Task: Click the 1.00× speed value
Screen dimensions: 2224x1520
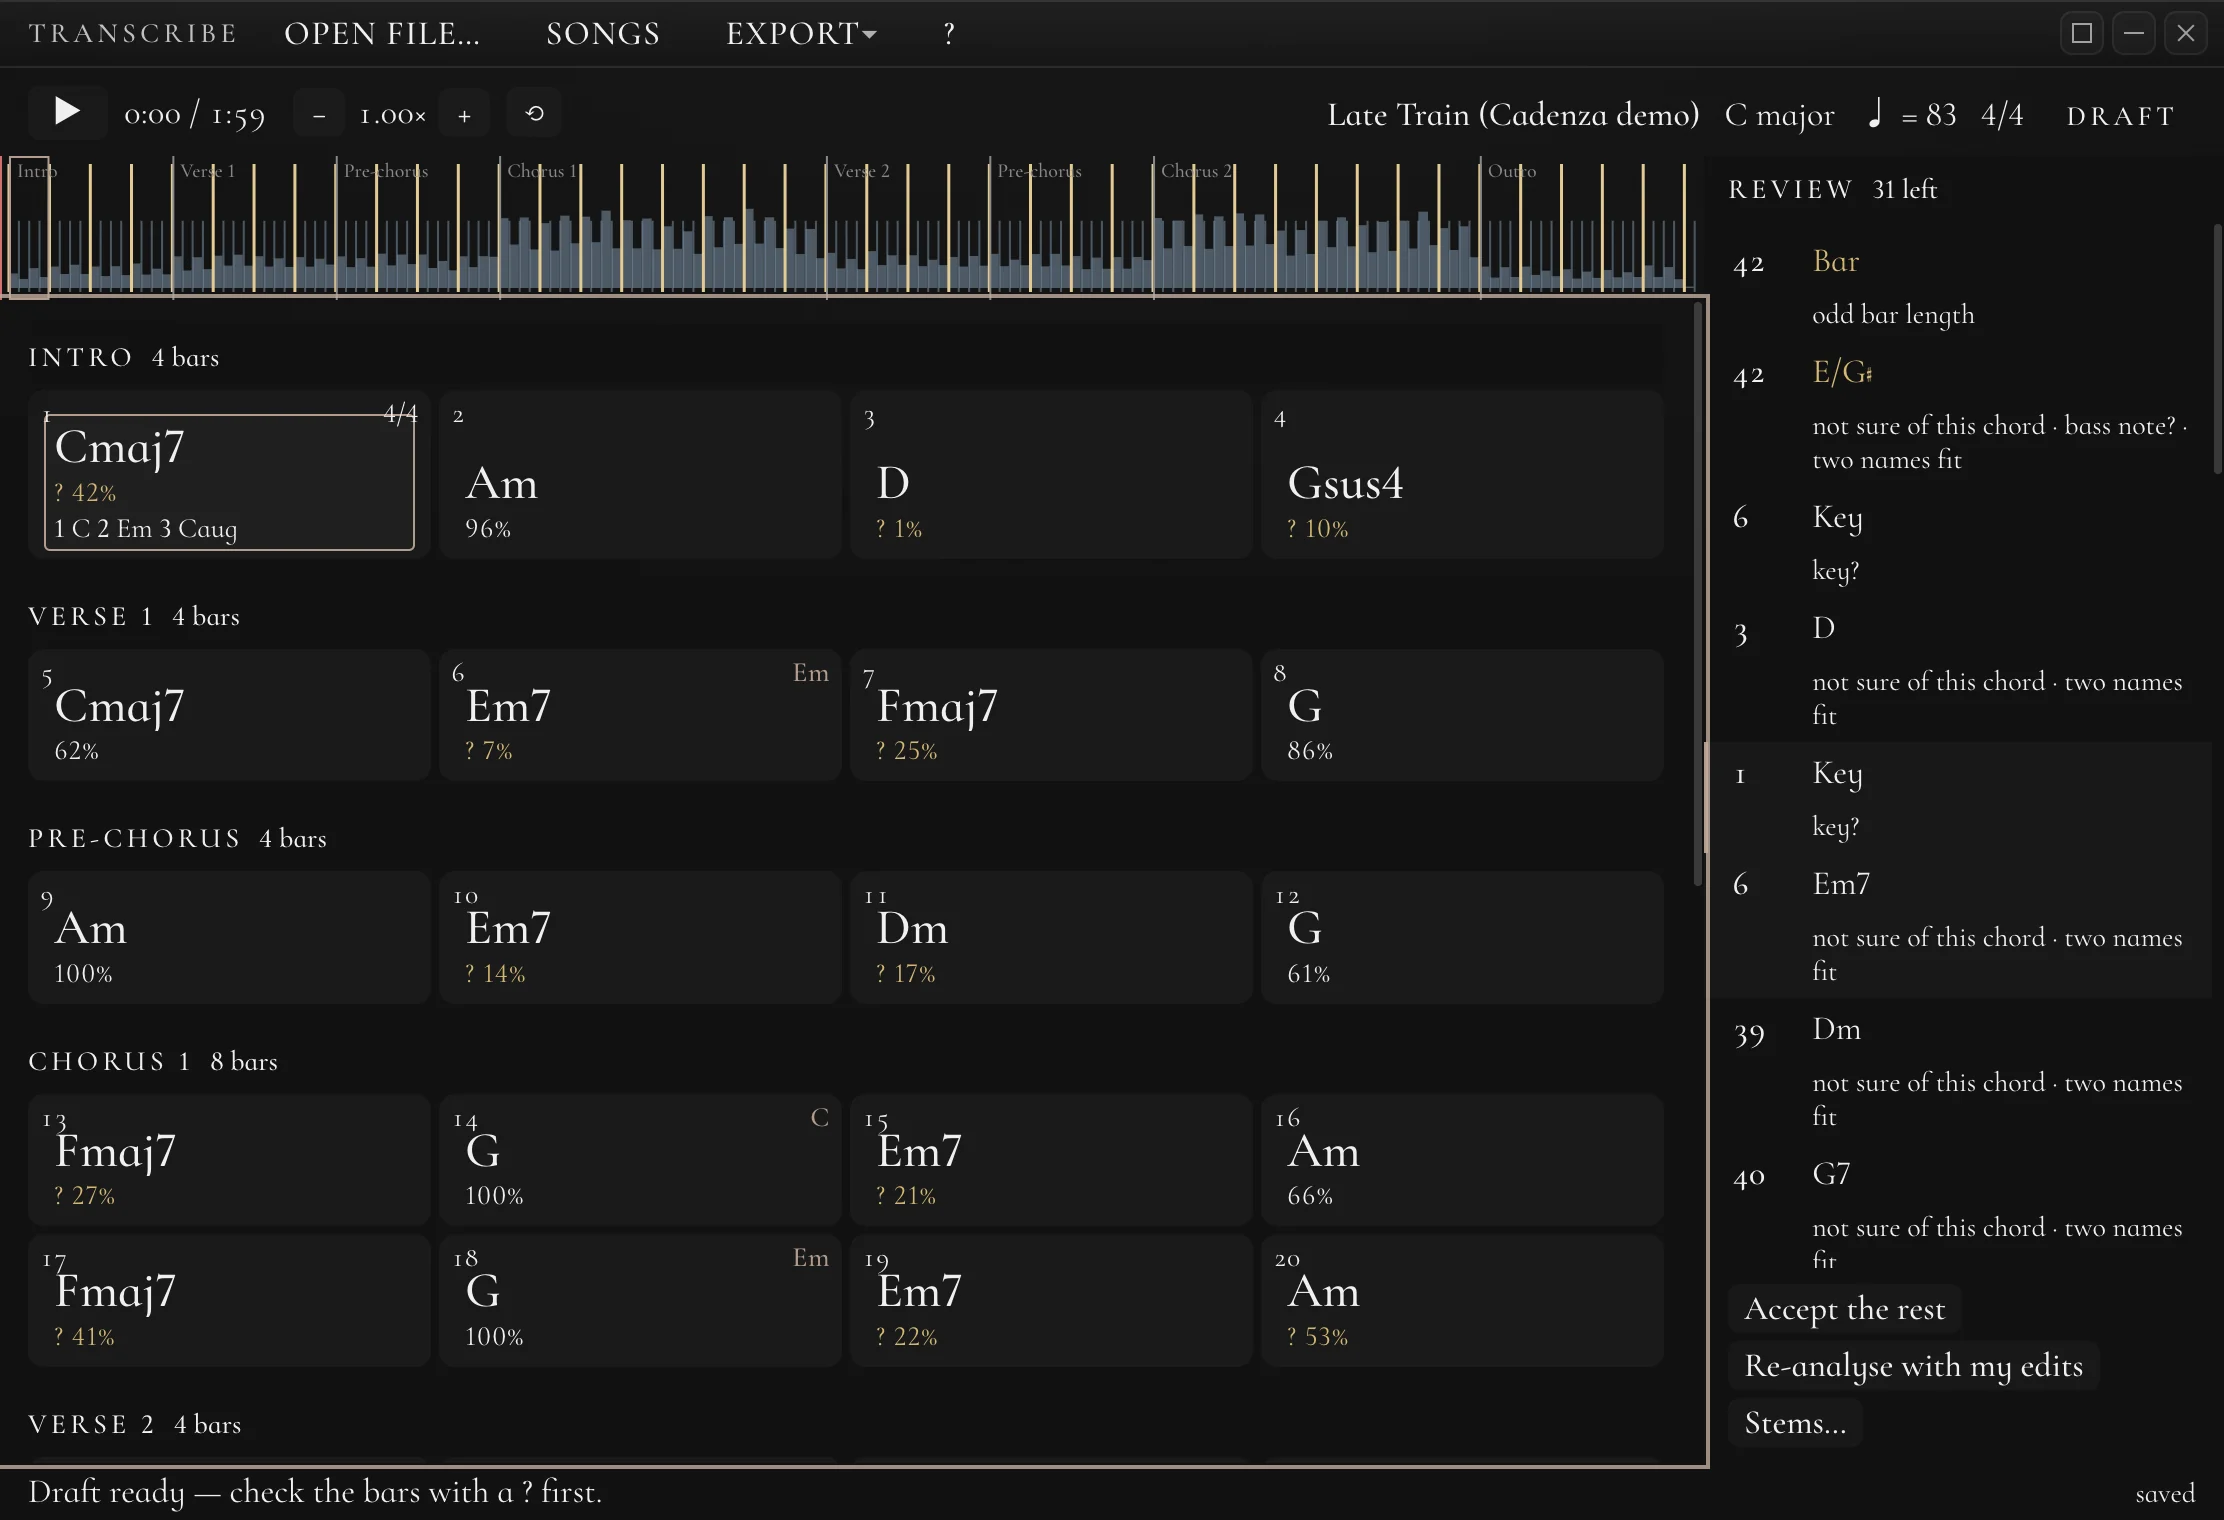Action: click(393, 115)
